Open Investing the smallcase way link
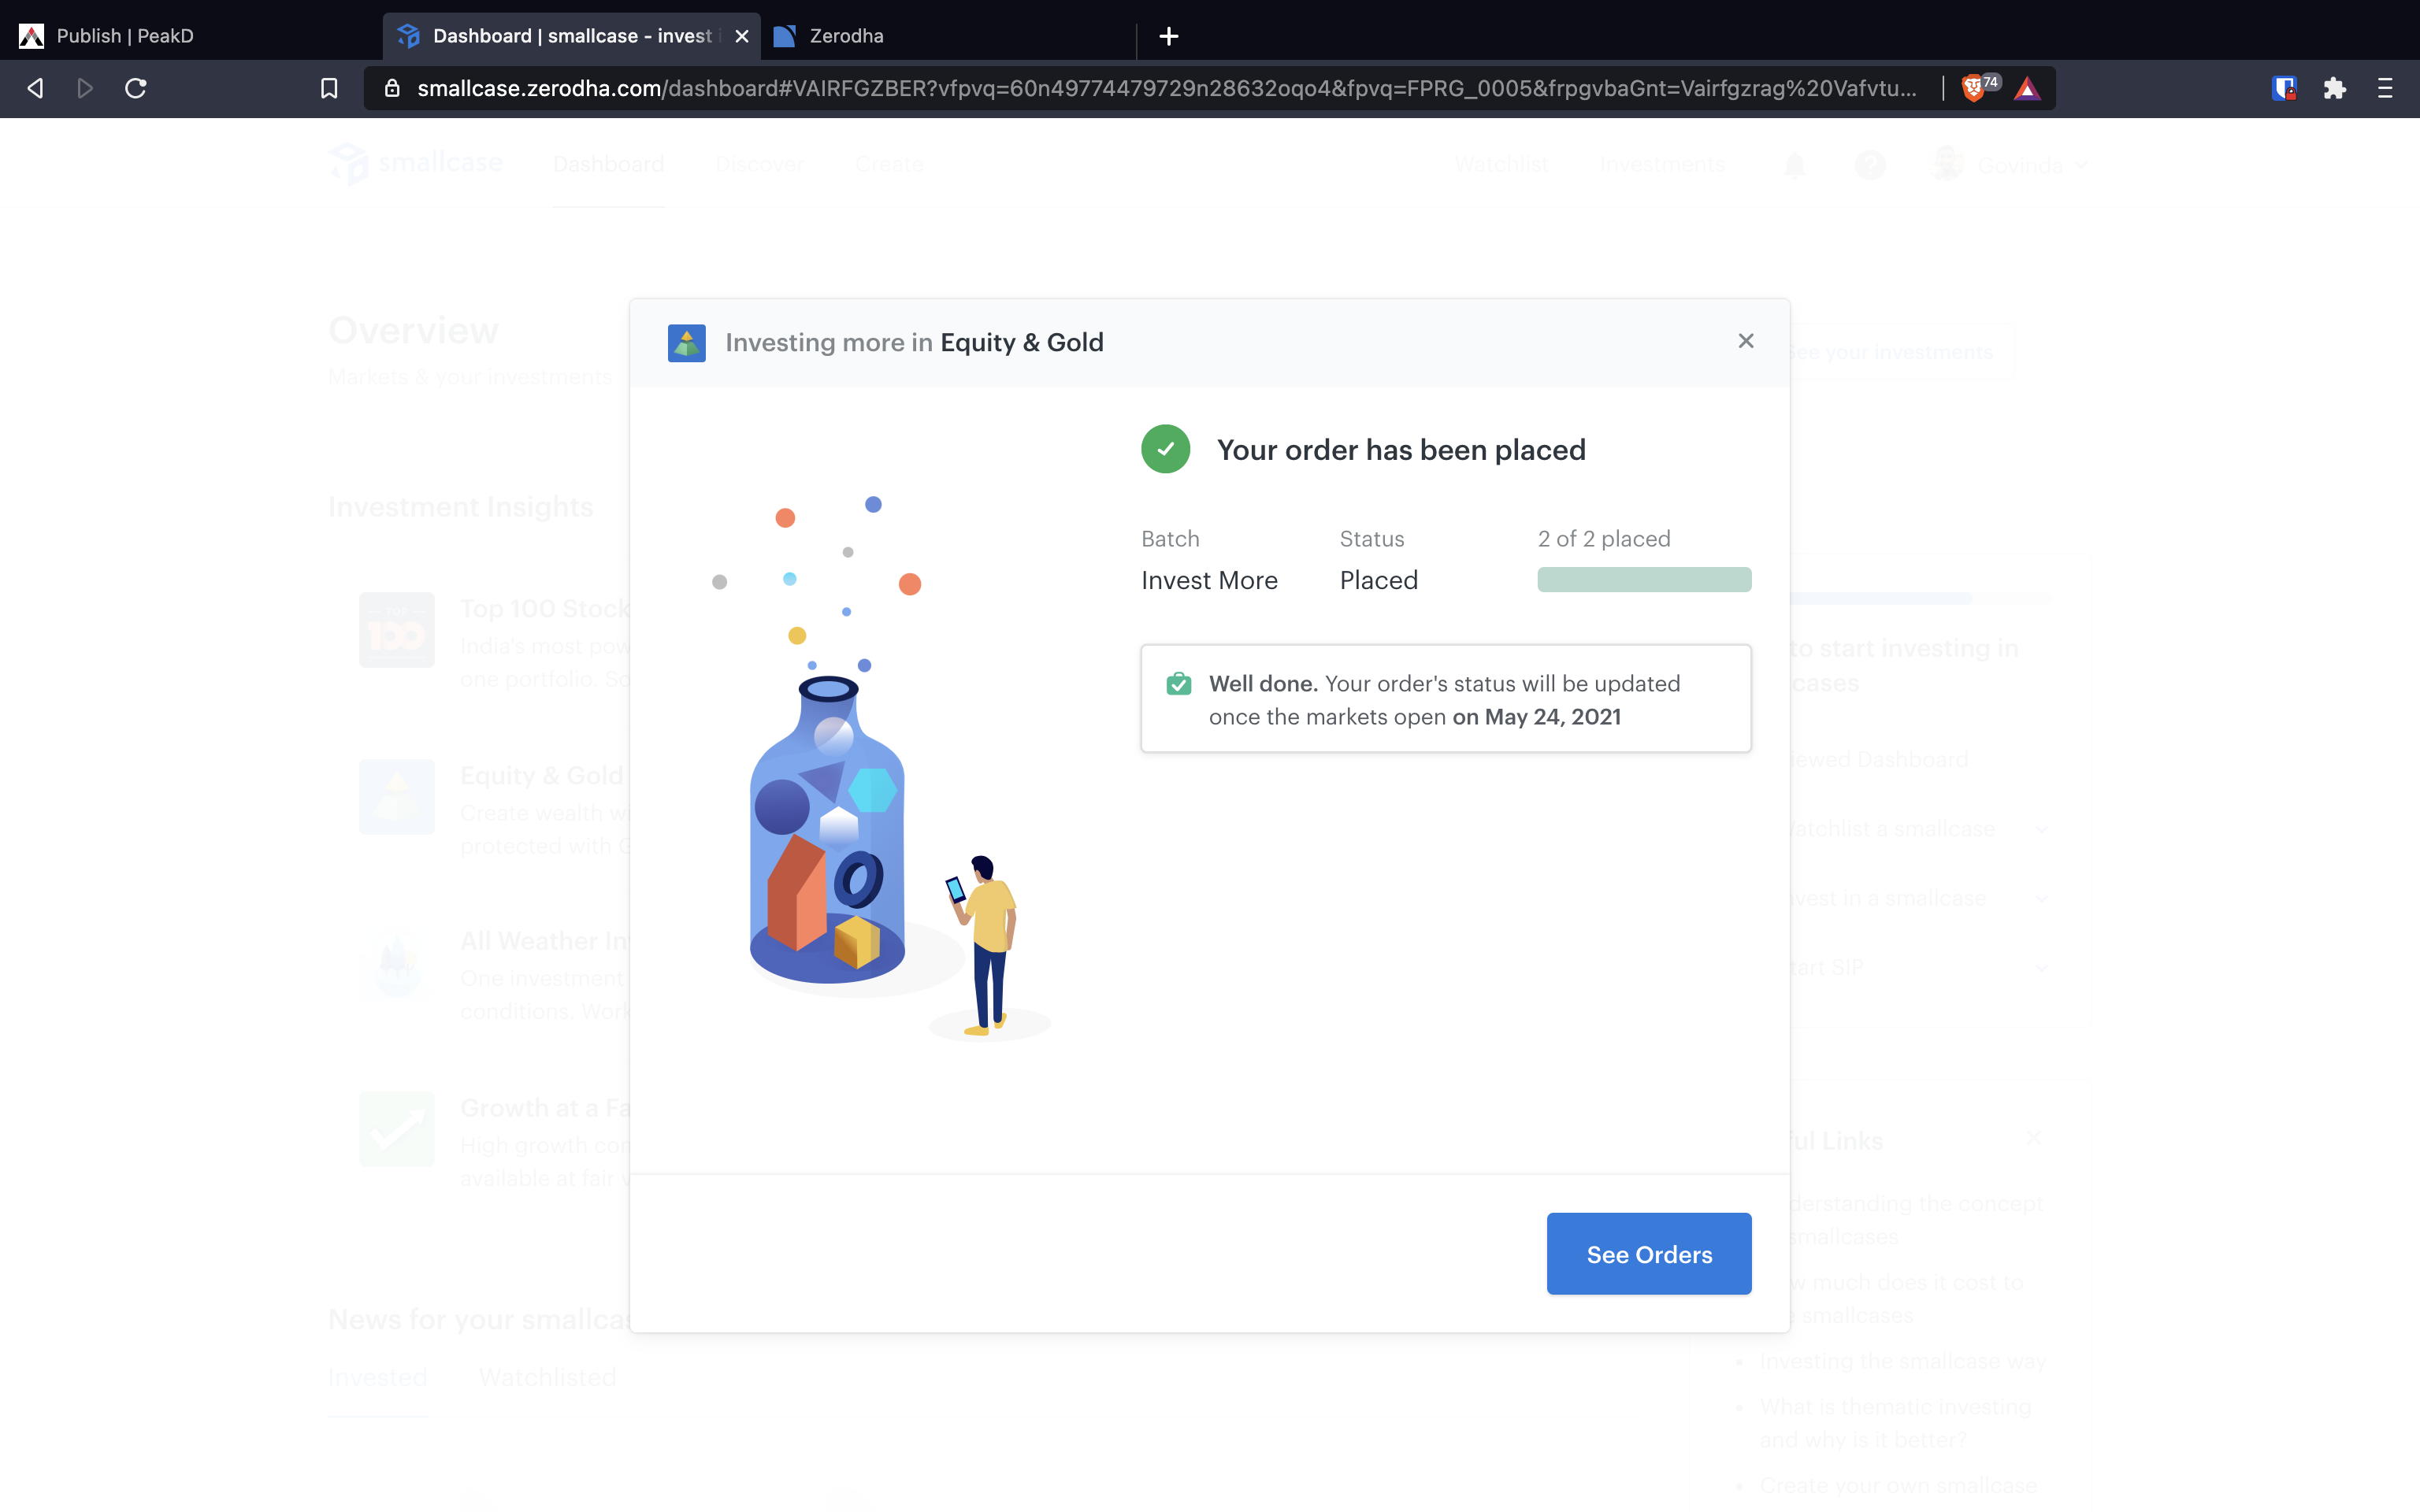 click(1903, 1361)
